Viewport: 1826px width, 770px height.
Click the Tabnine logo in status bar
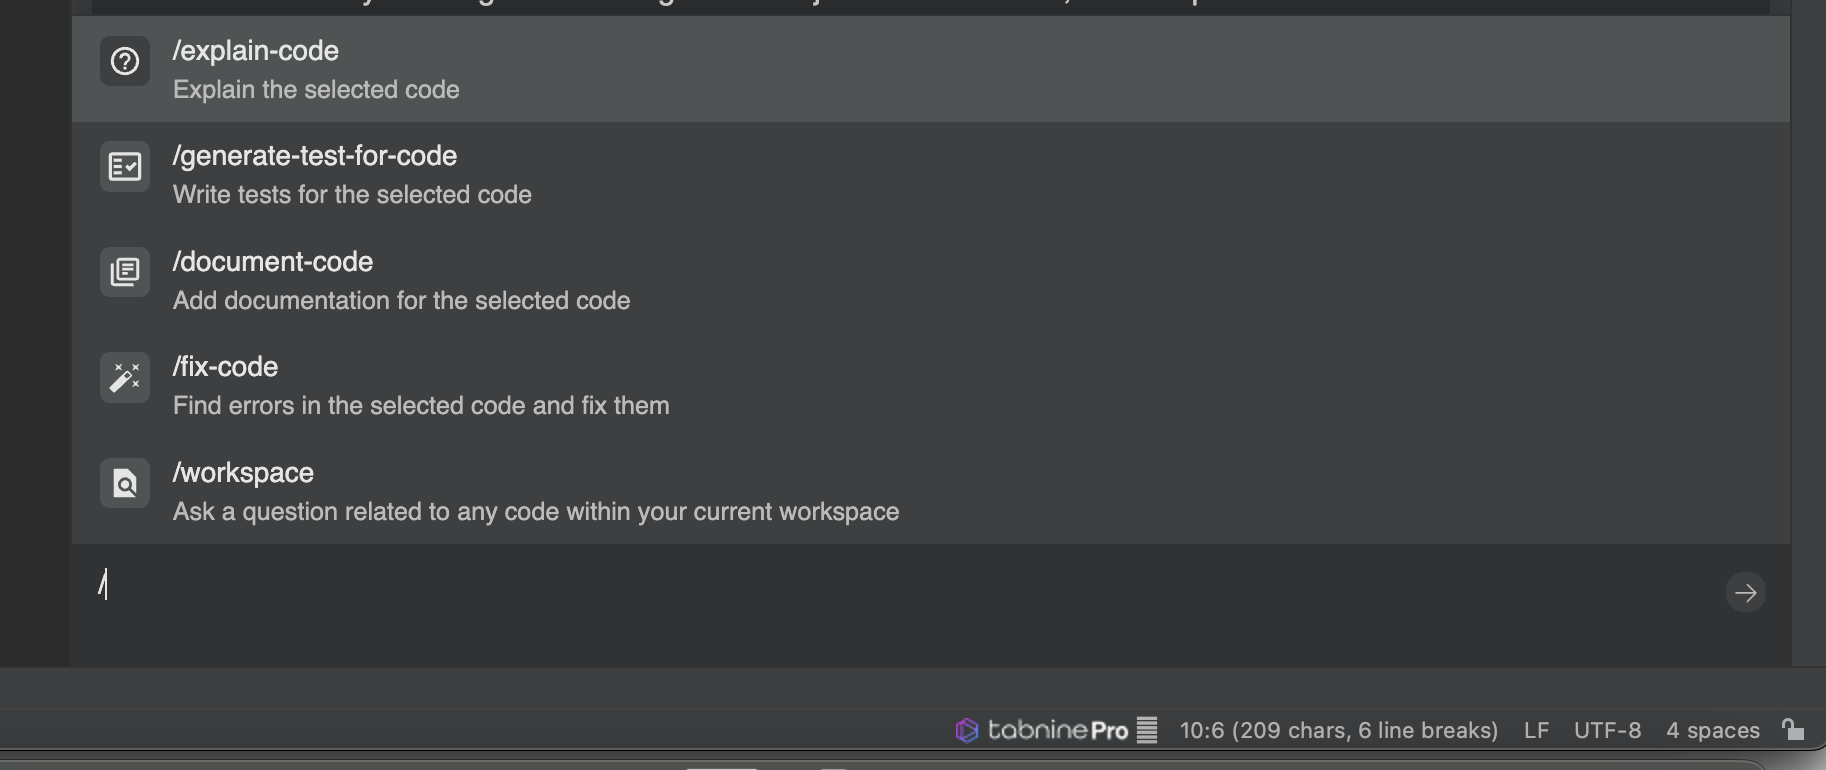966,731
